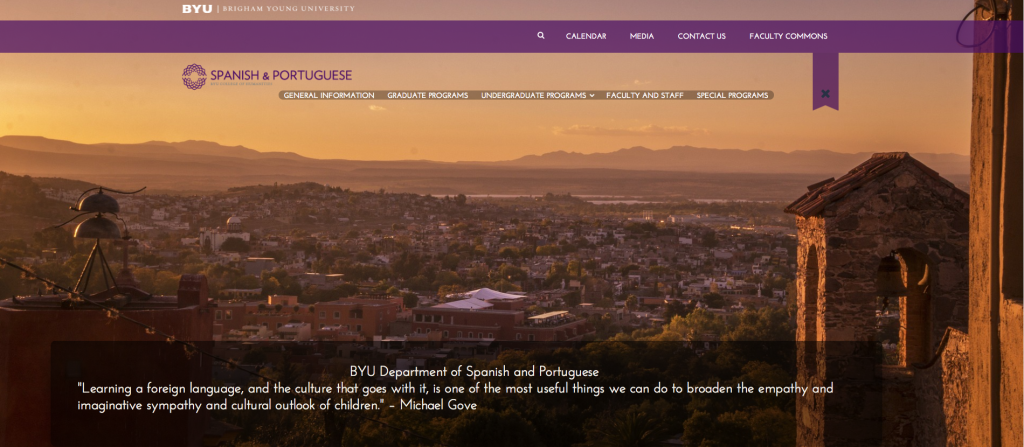Click the Spanish & Portuguese circular emblem
1024x447 pixels.
[x=194, y=77]
